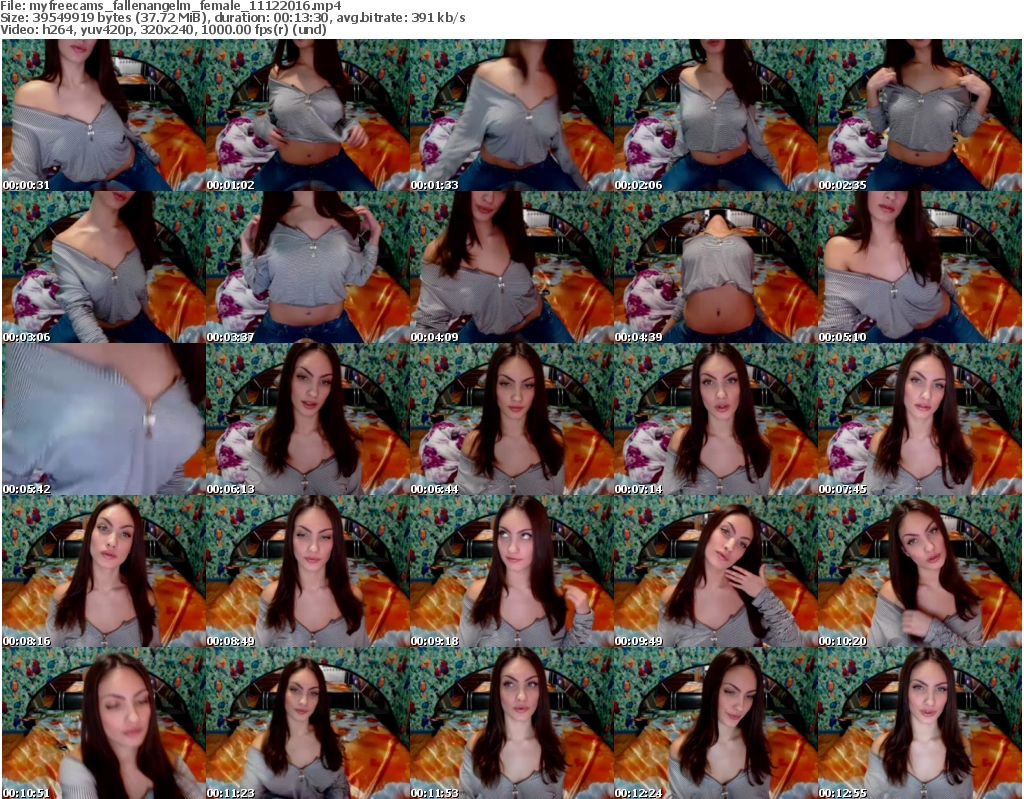Select the thumbnail frame stamped 00:00:31
Viewport: 1024px width, 799px height.
pyautogui.click(x=104, y=115)
